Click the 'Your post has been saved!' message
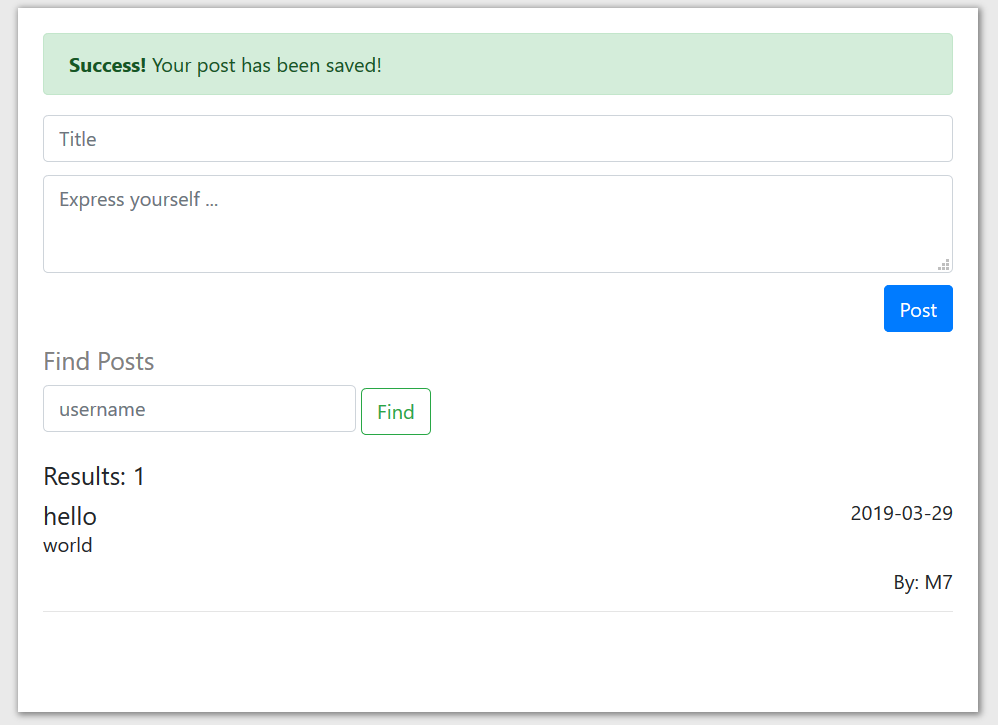Image resolution: width=998 pixels, height=725 pixels. pyautogui.click(x=266, y=66)
